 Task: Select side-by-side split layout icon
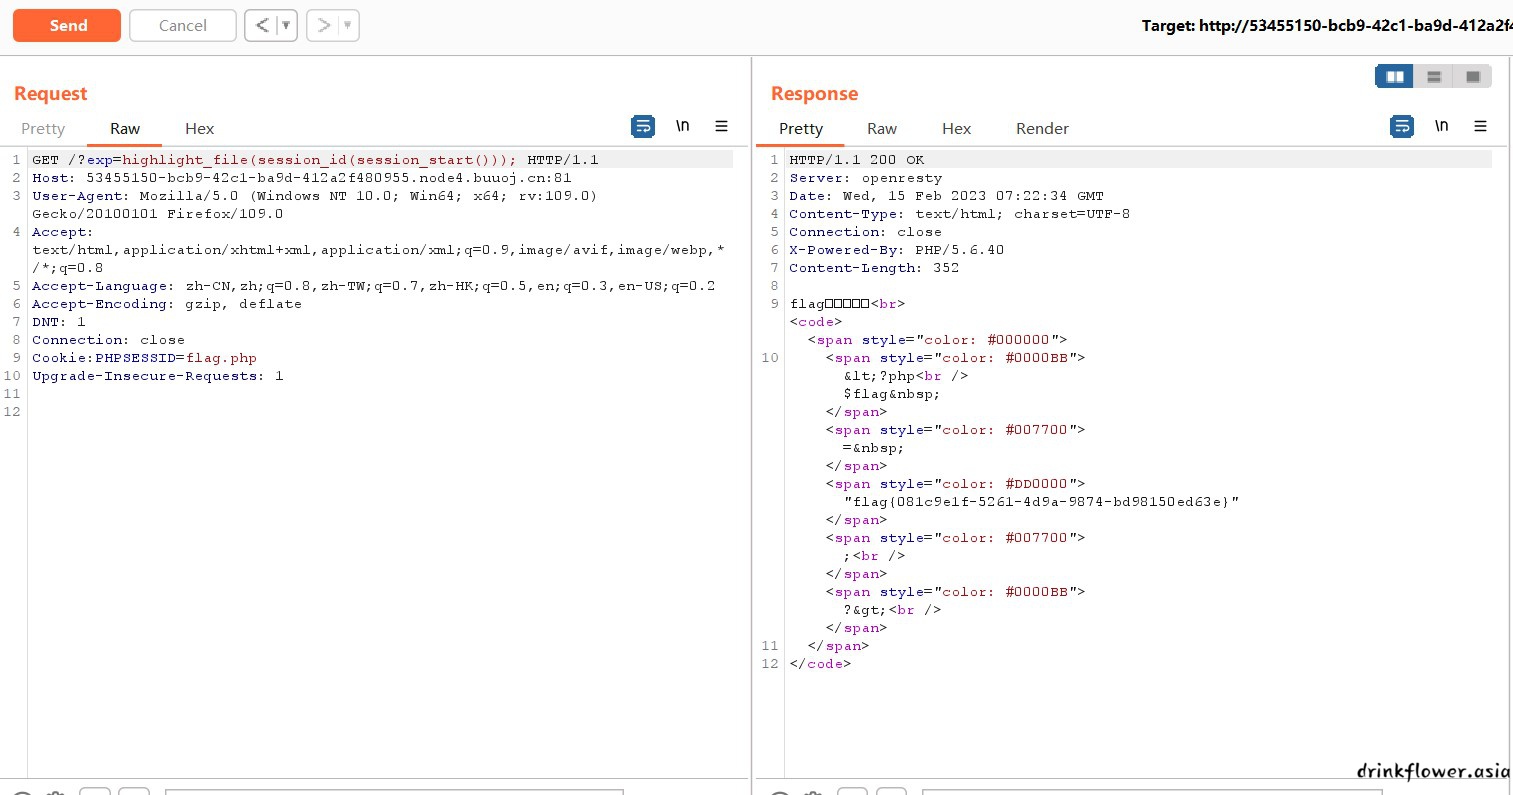(1394, 76)
